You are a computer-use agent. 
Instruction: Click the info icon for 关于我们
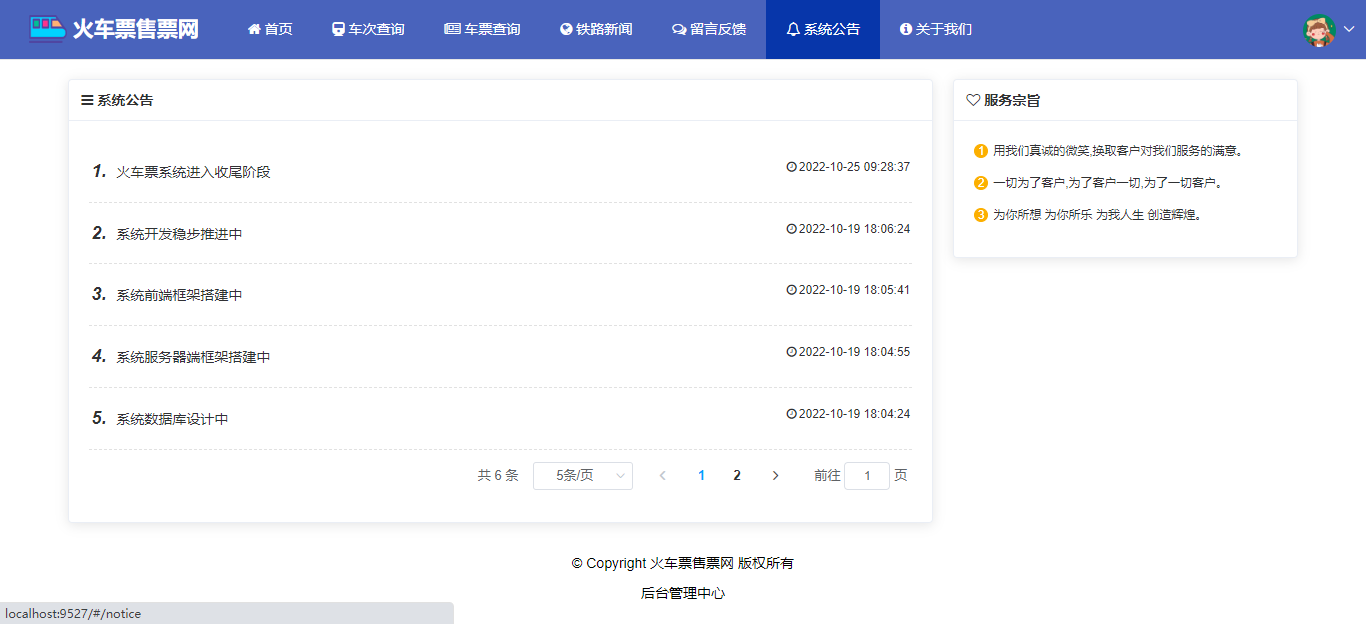click(x=906, y=29)
